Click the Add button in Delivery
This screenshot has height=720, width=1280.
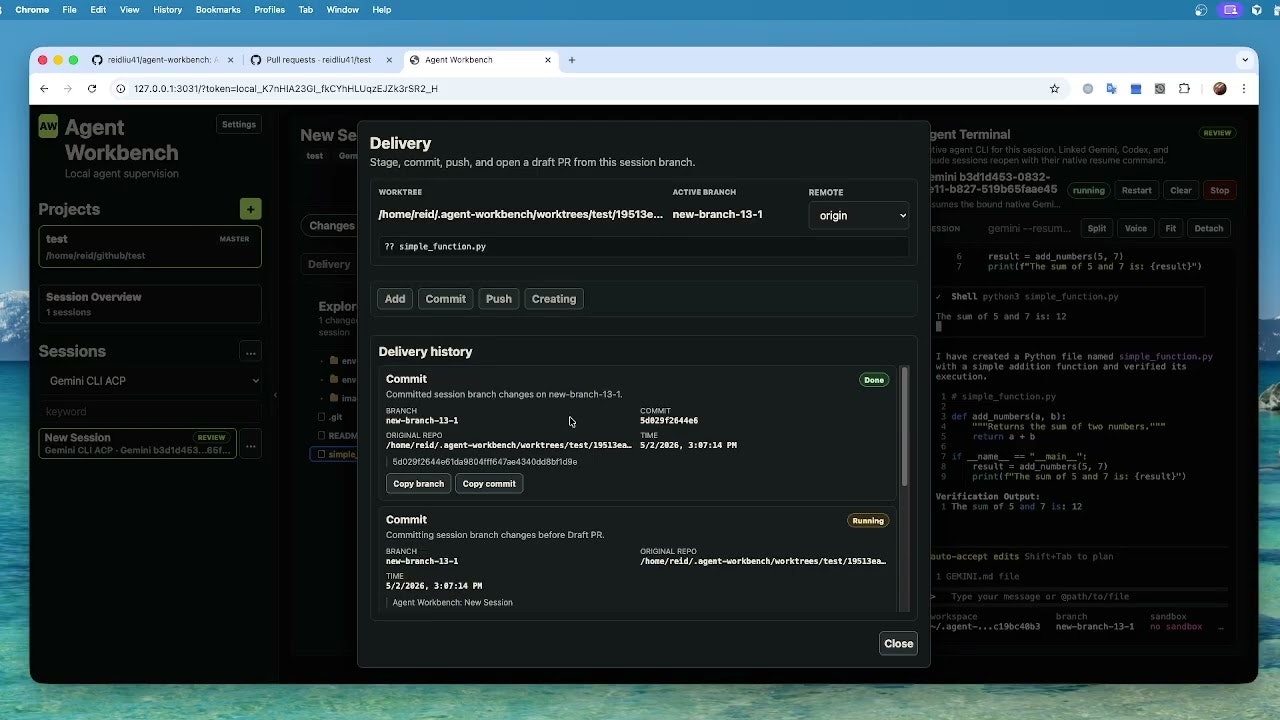pyautogui.click(x=395, y=299)
